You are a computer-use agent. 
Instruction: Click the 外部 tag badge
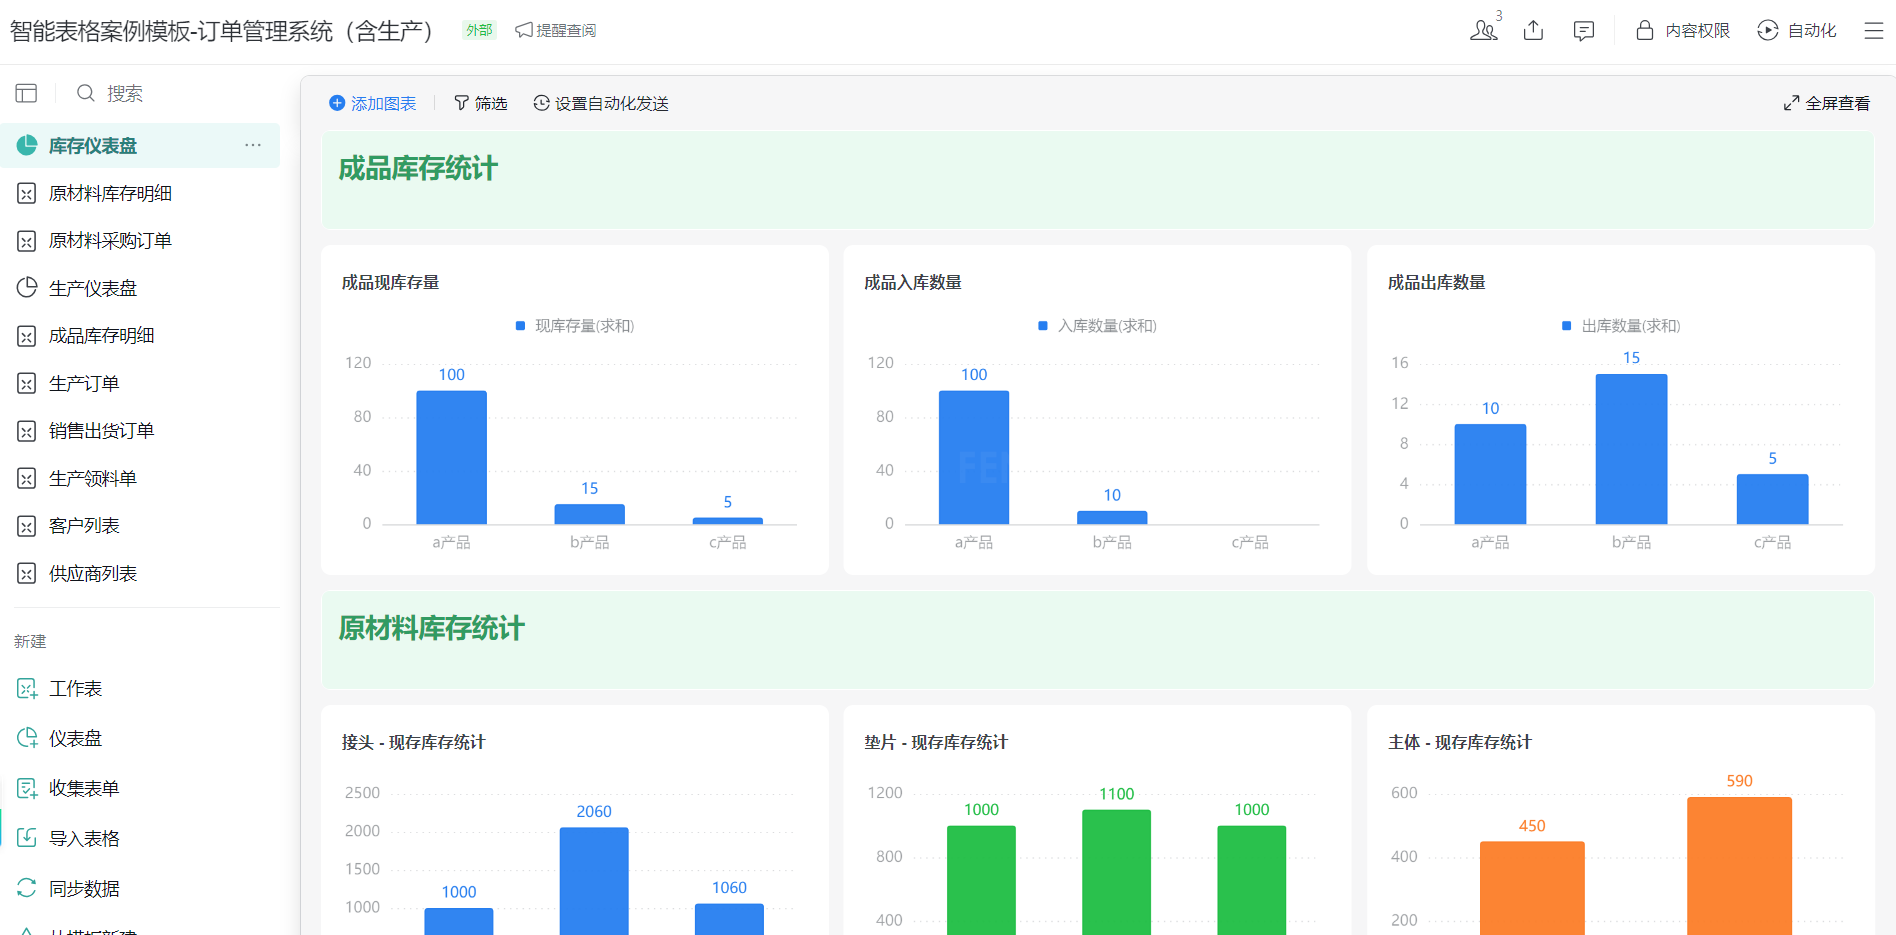pyautogui.click(x=479, y=30)
